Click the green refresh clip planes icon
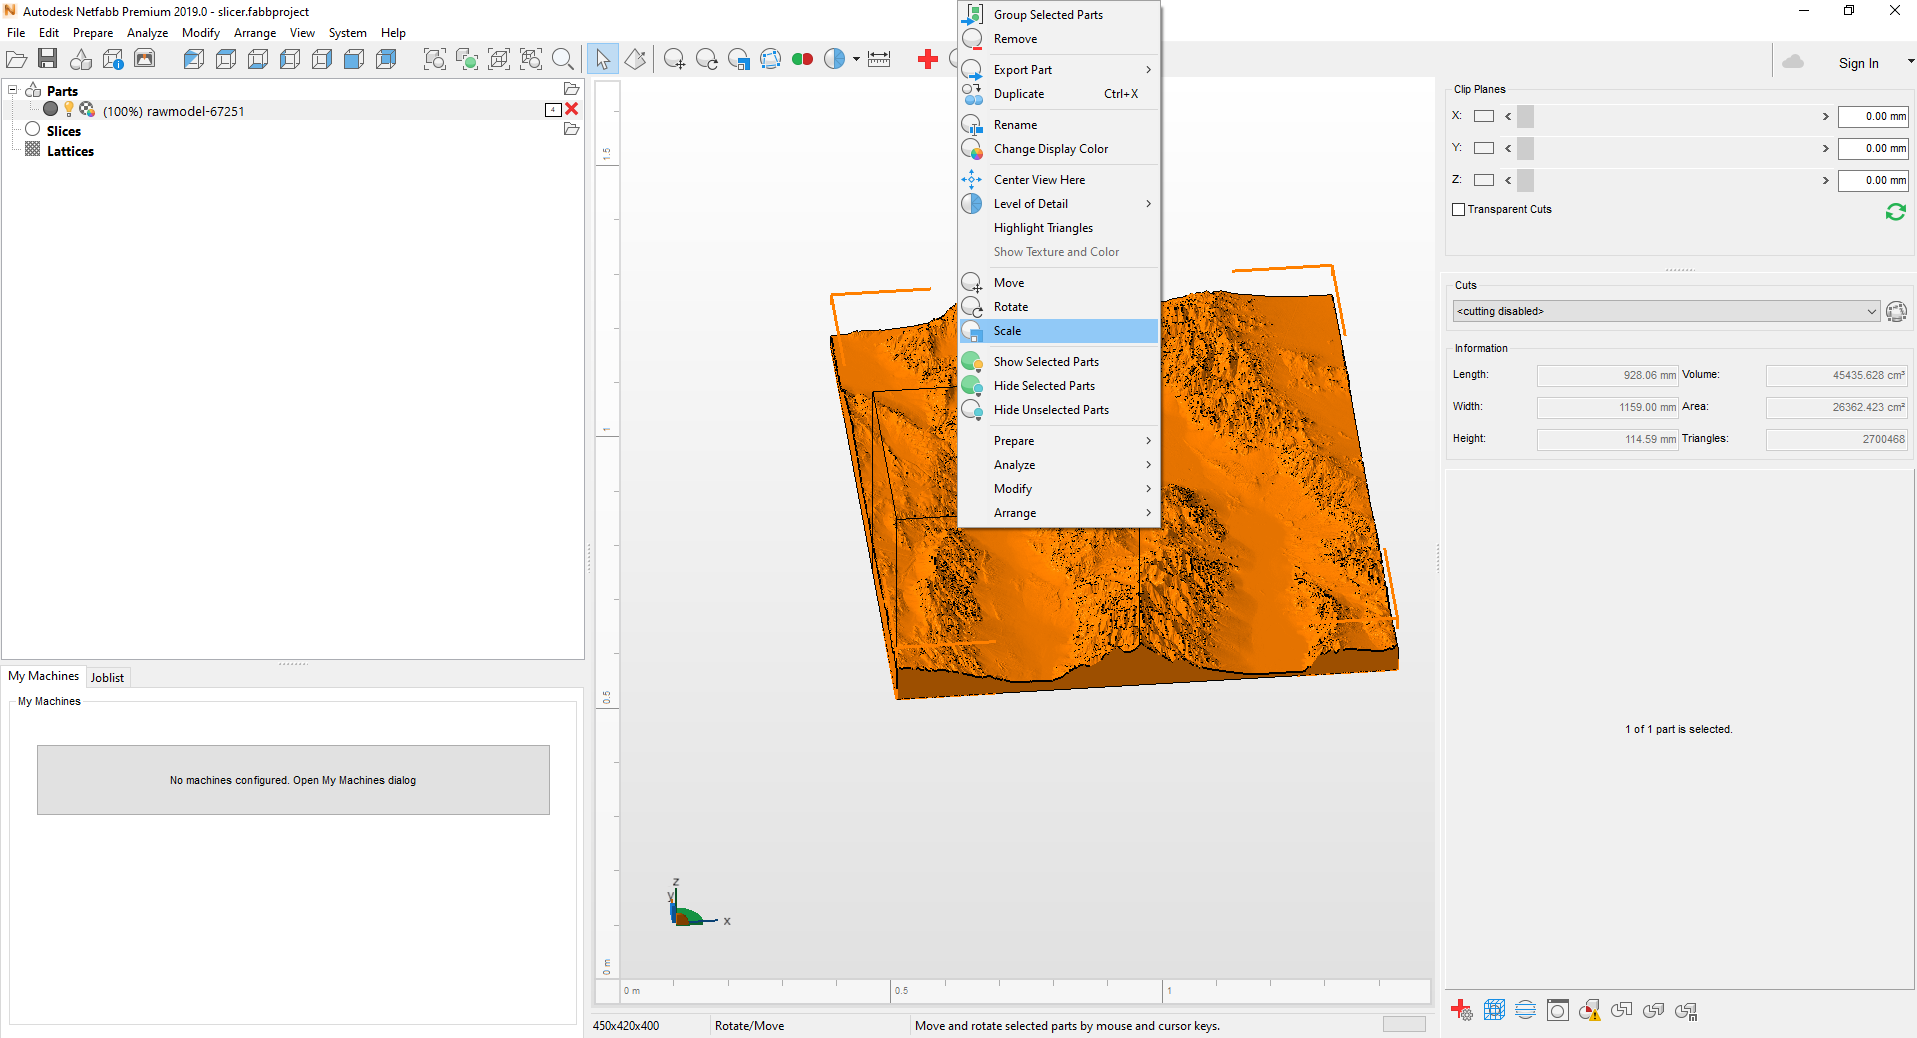 pos(1895,212)
